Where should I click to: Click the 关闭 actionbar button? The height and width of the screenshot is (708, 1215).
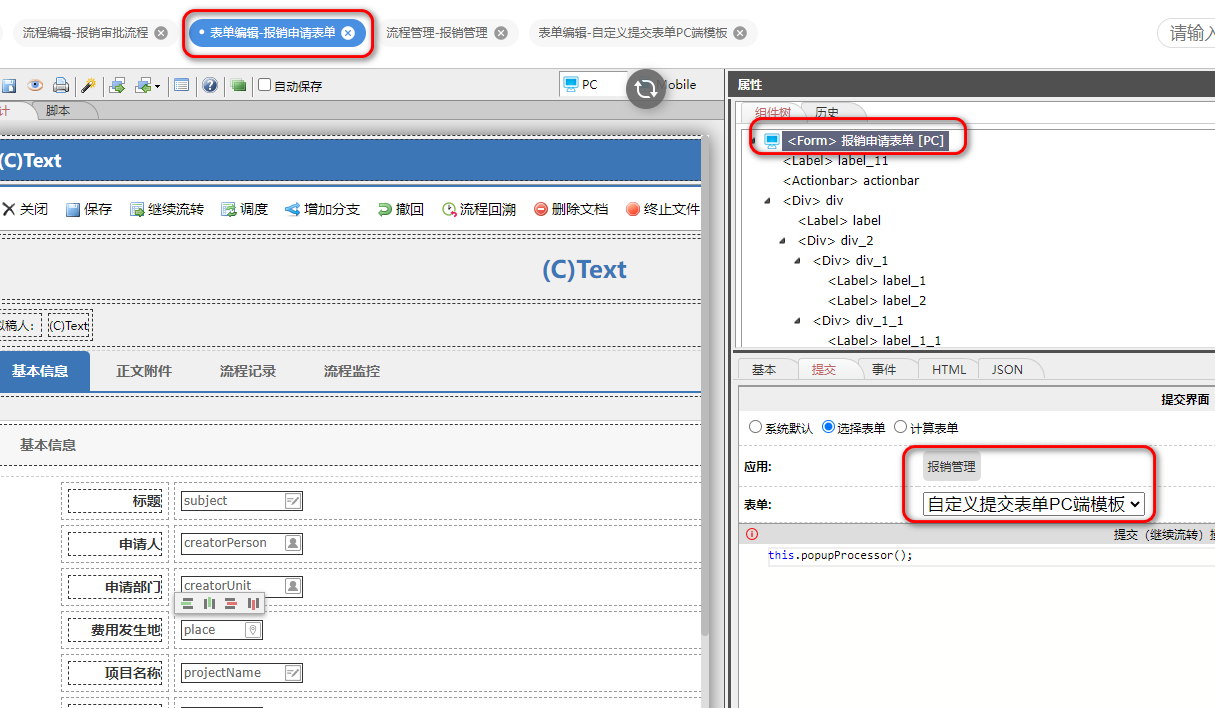(x=25, y=209)
